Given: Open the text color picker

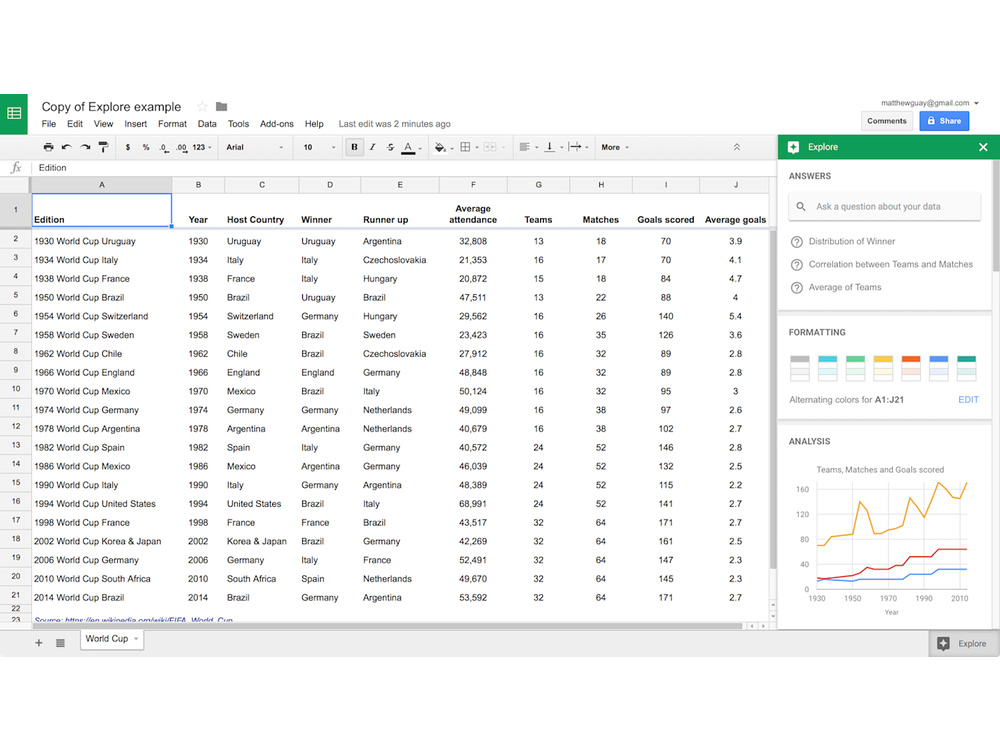Looking at the screenshot, I should [x=411, y=148].
